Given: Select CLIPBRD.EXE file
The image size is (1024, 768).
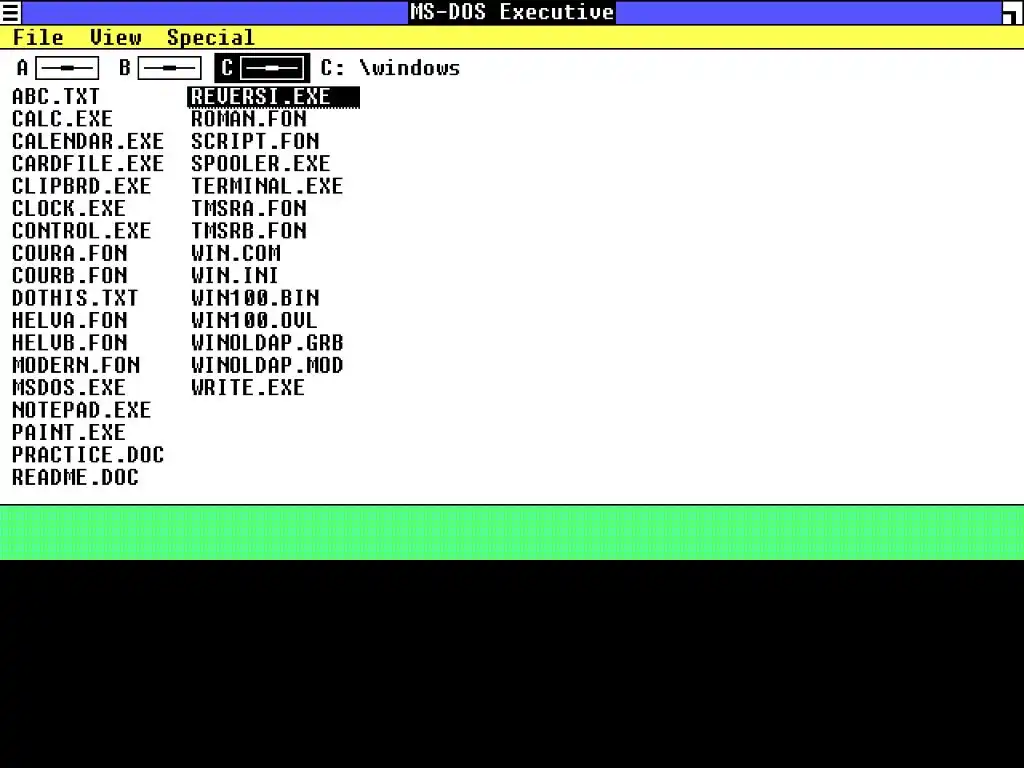Looking at the screenshot, I should (x=81, y=186).
